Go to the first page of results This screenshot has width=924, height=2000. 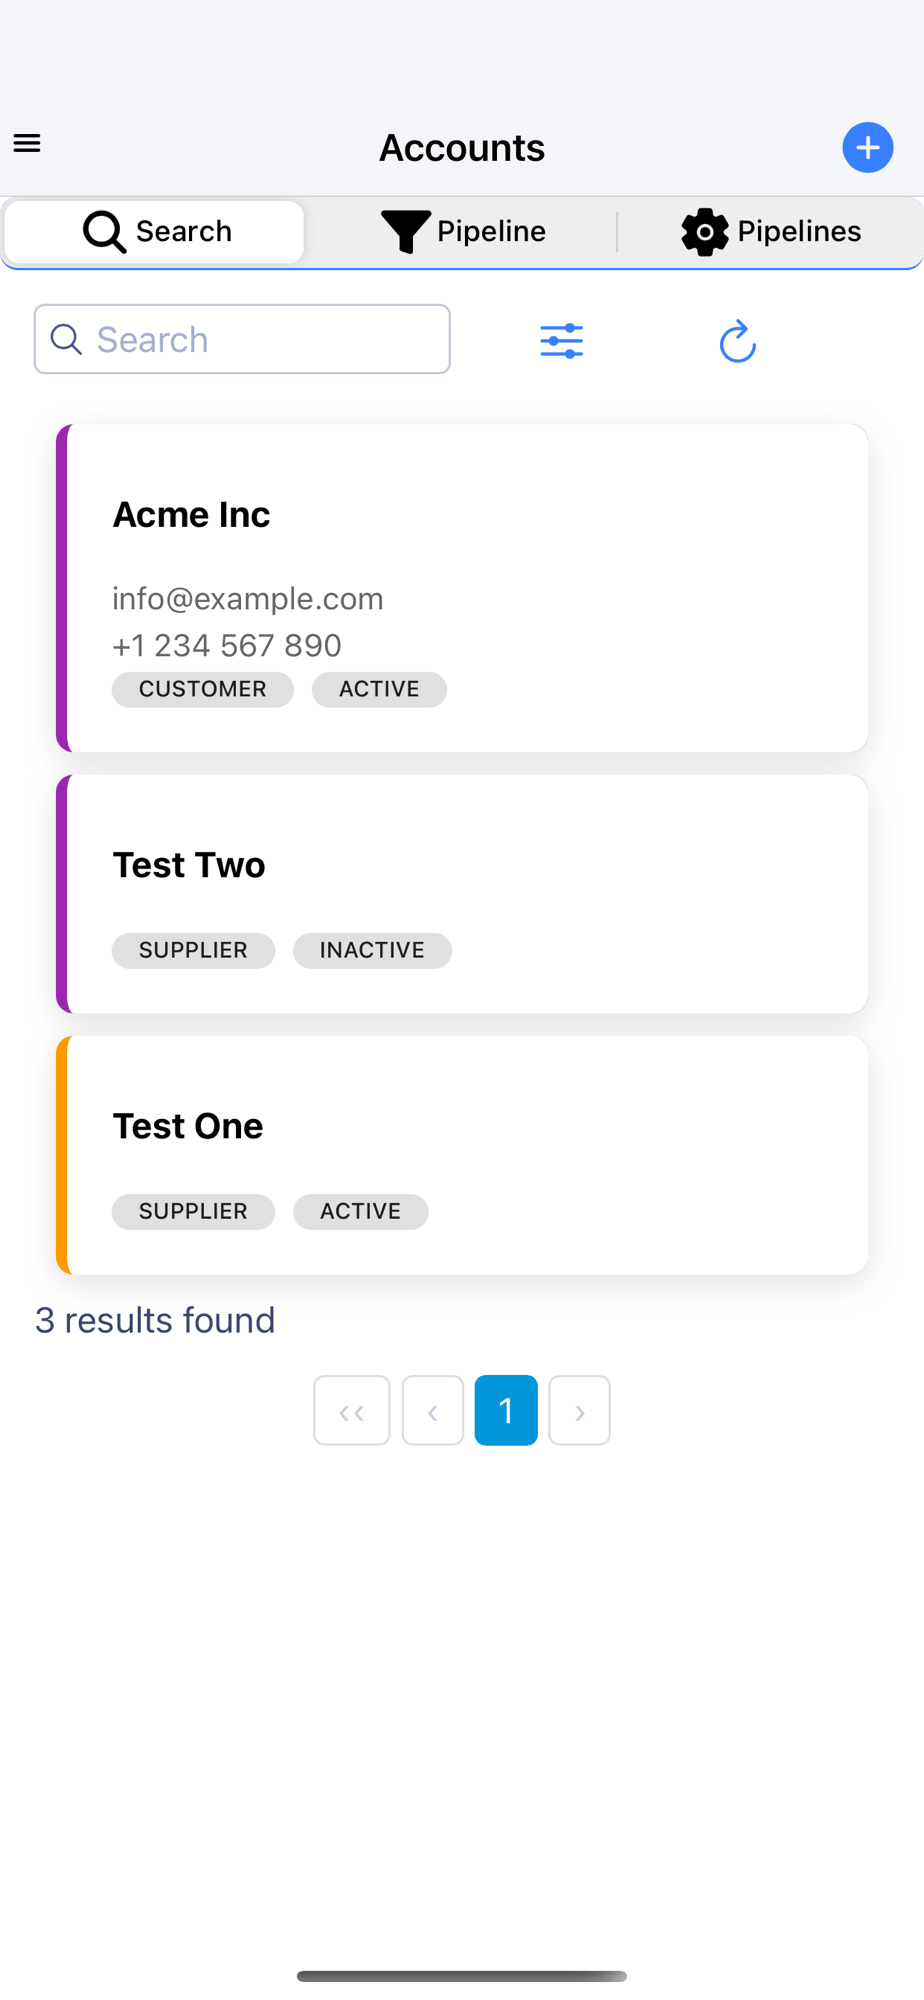(x=351, y=1411)
